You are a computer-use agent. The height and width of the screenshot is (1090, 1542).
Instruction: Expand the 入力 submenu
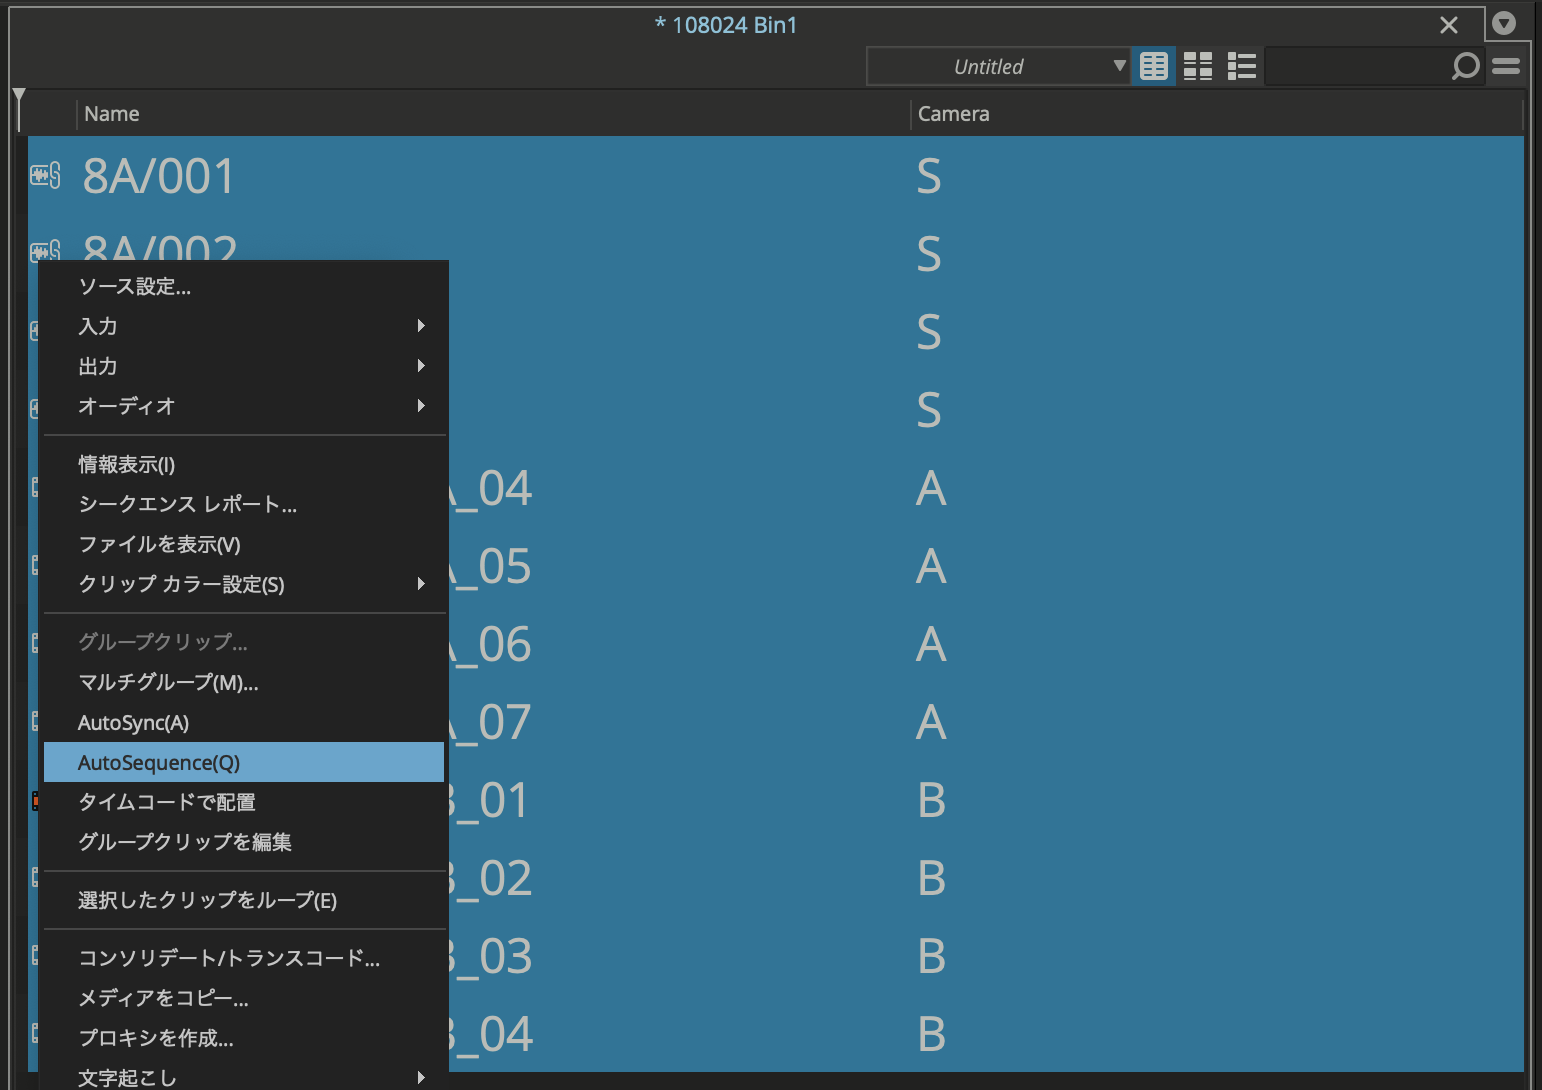point(244,326)
